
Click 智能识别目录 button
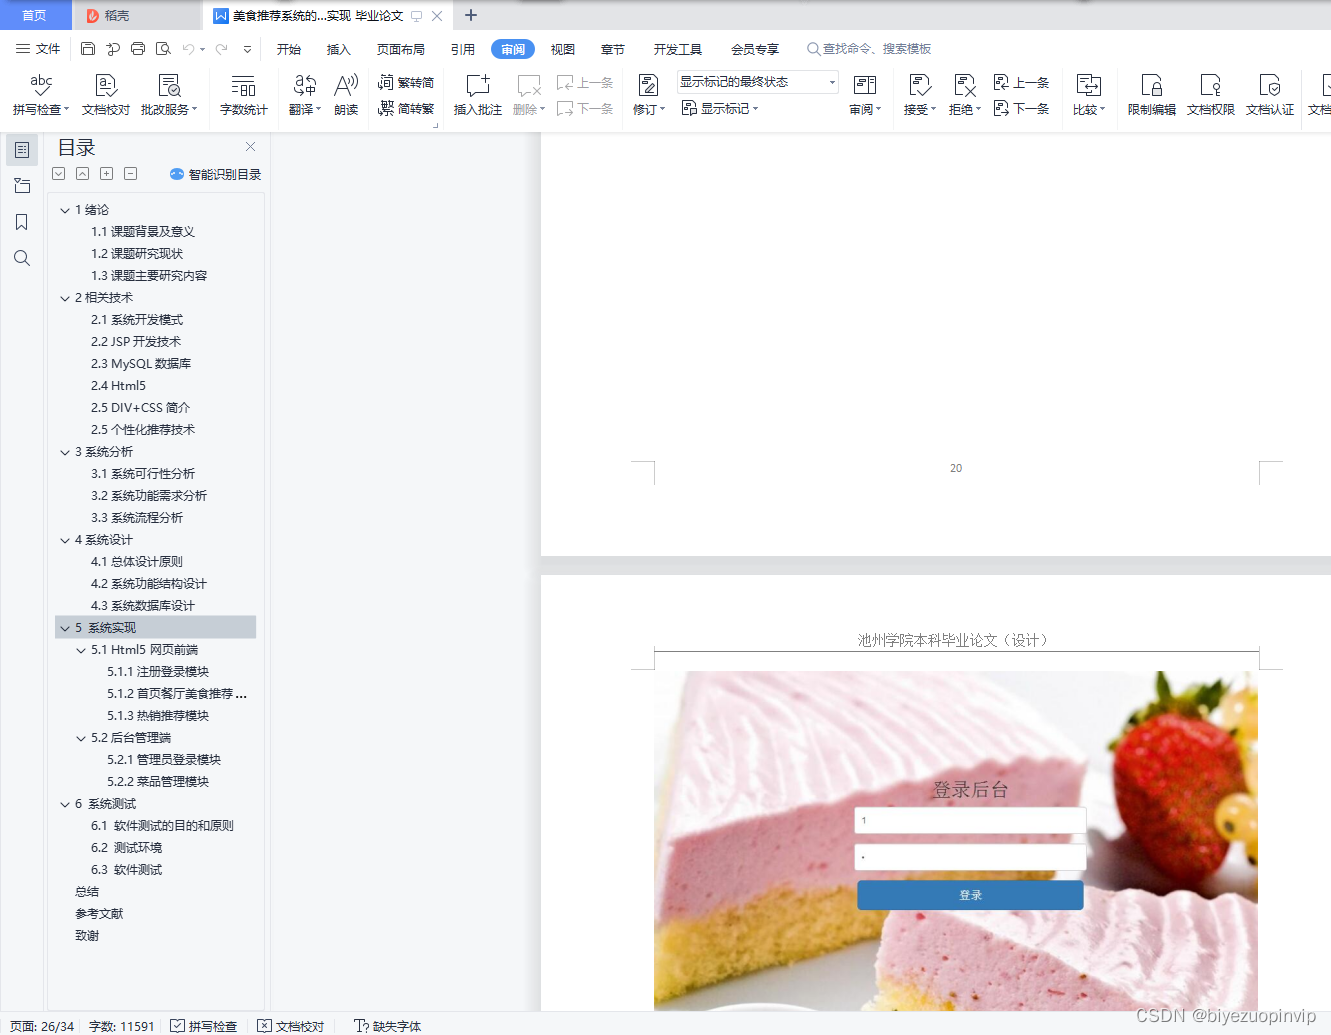(216, 174)
